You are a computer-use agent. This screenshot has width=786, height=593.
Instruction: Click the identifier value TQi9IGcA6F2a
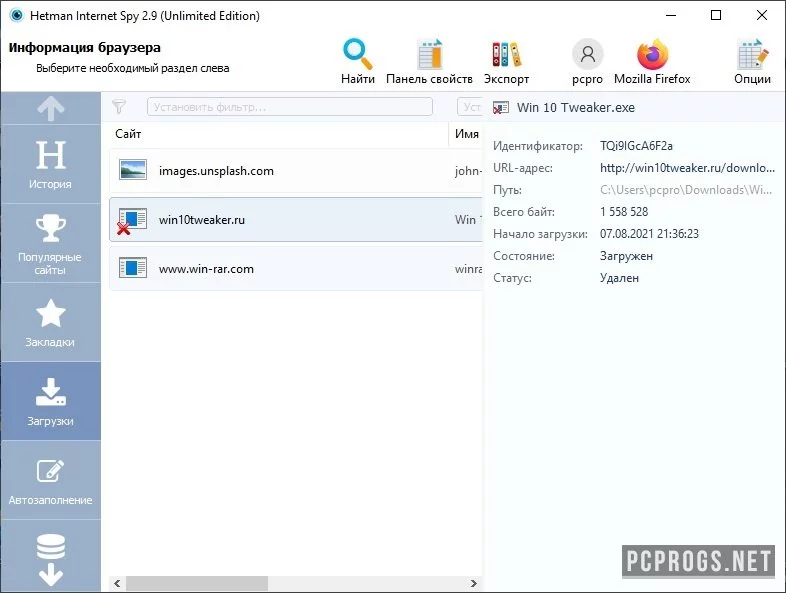[x=636, y=146]
